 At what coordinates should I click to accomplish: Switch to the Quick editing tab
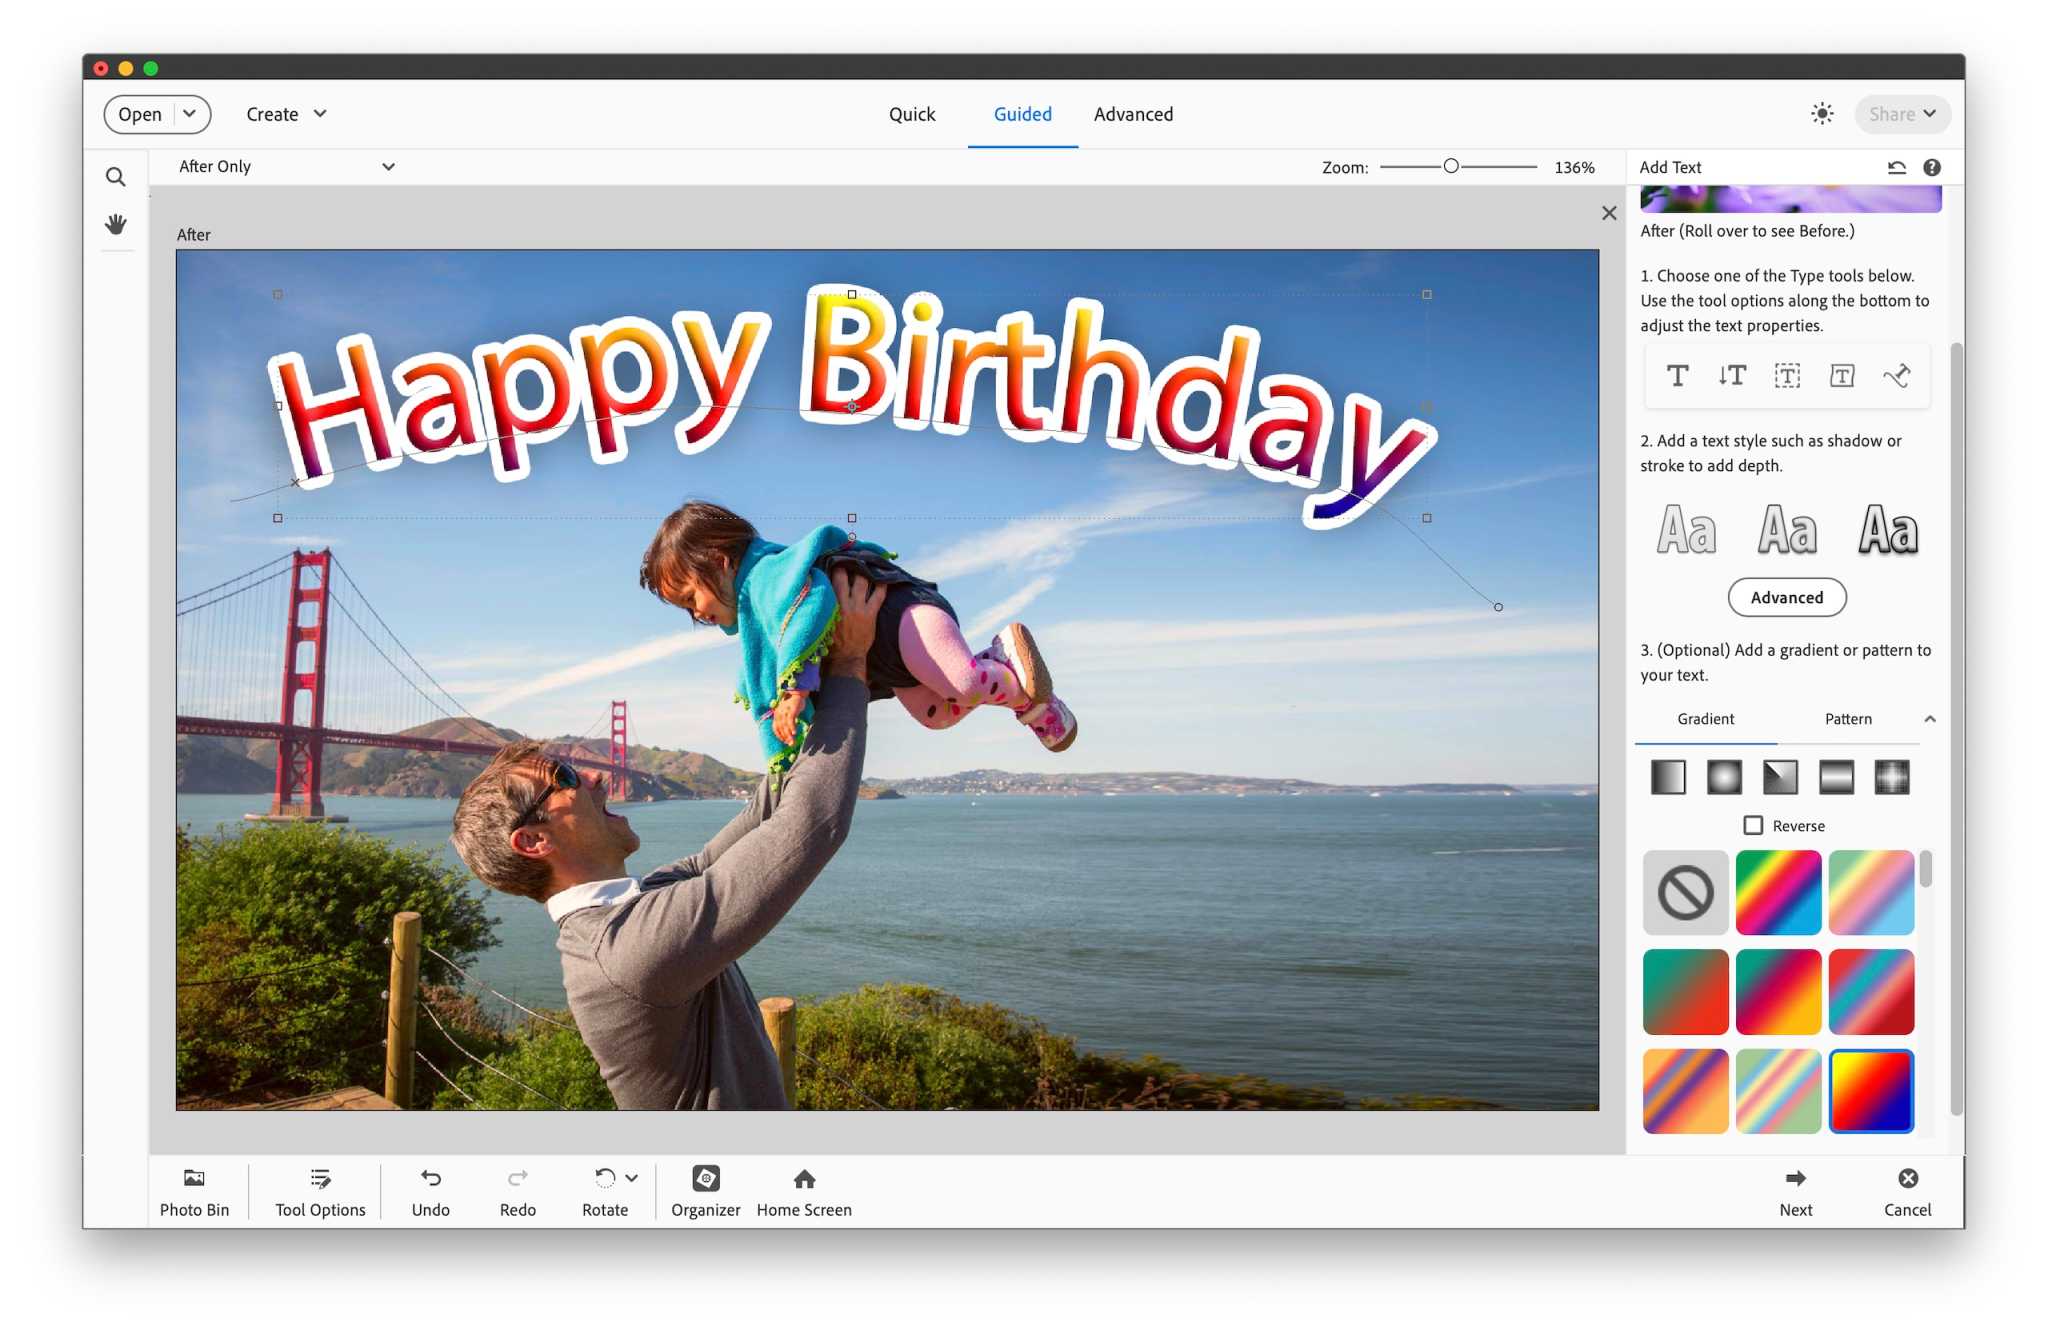tap(911, 114)
